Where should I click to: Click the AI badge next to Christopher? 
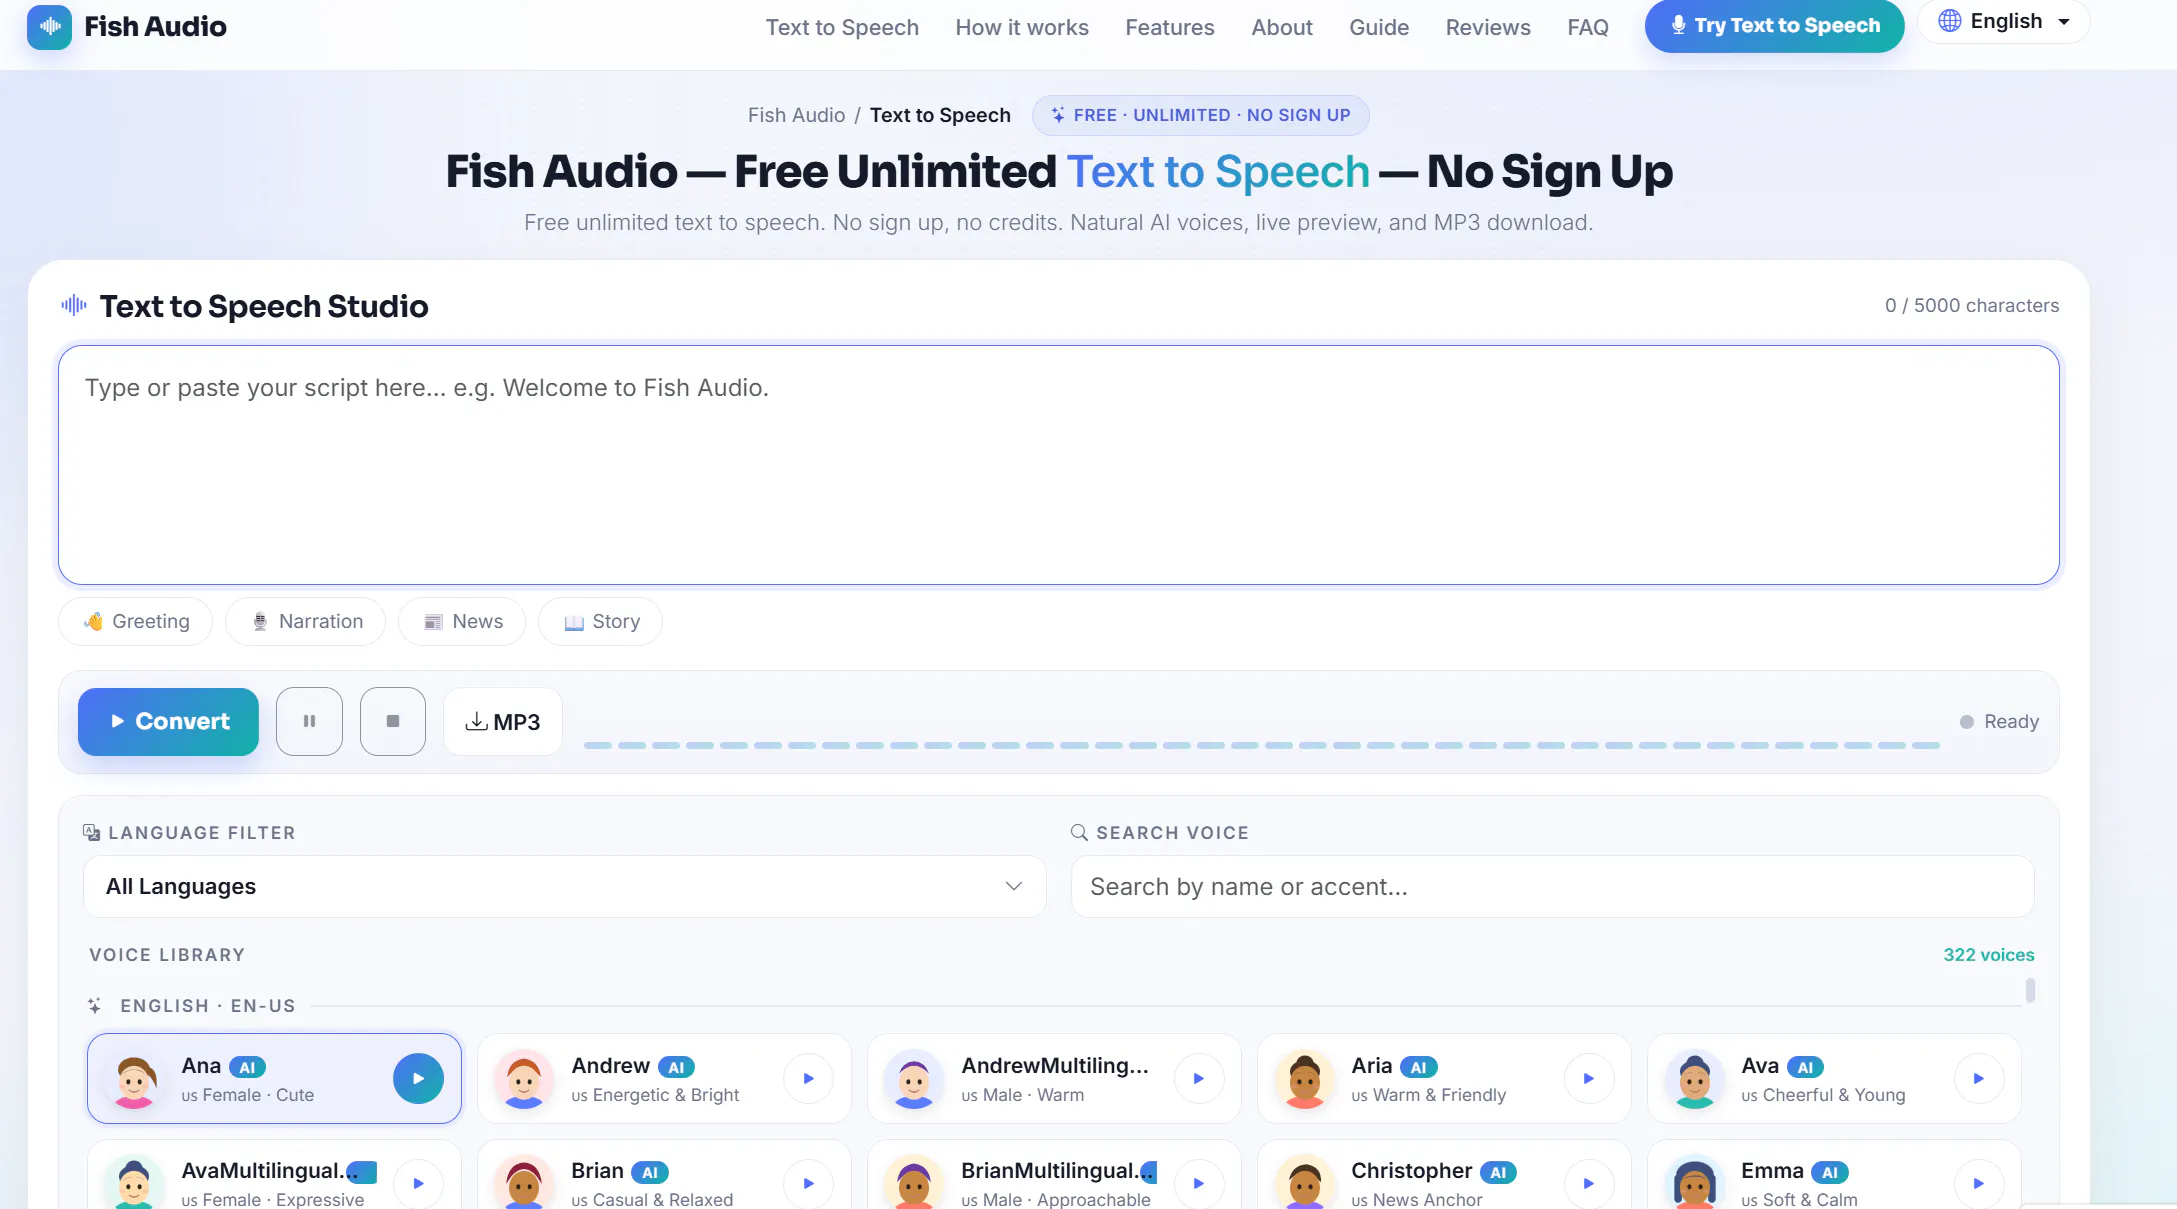[1498, 1172]
